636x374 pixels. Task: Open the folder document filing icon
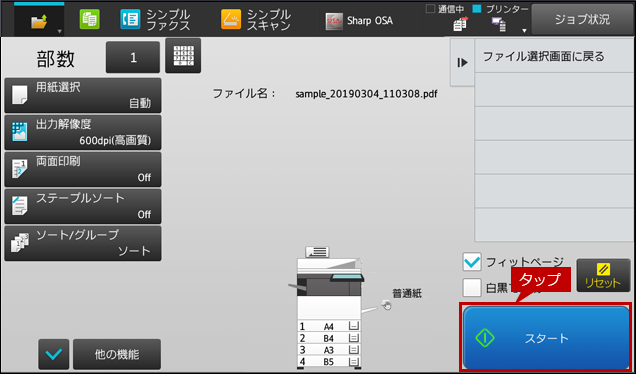pyautogui.click(x=39, y=21)
